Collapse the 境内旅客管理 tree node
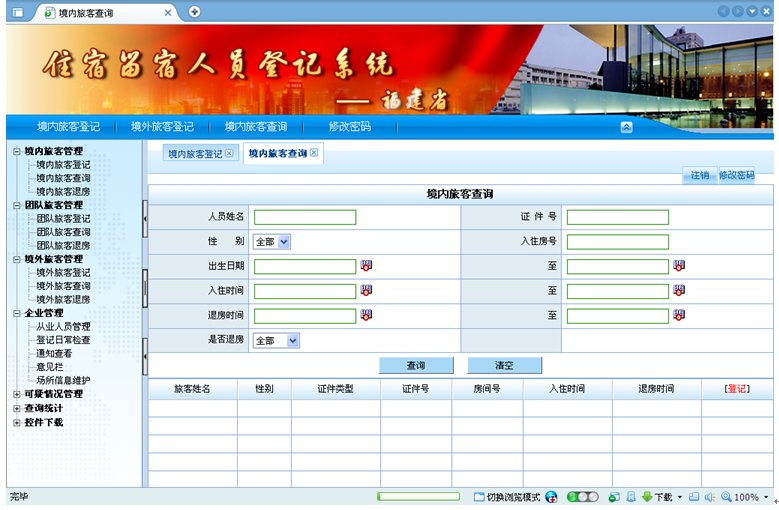Screen dimensions: 779x510 pos(16,151)
